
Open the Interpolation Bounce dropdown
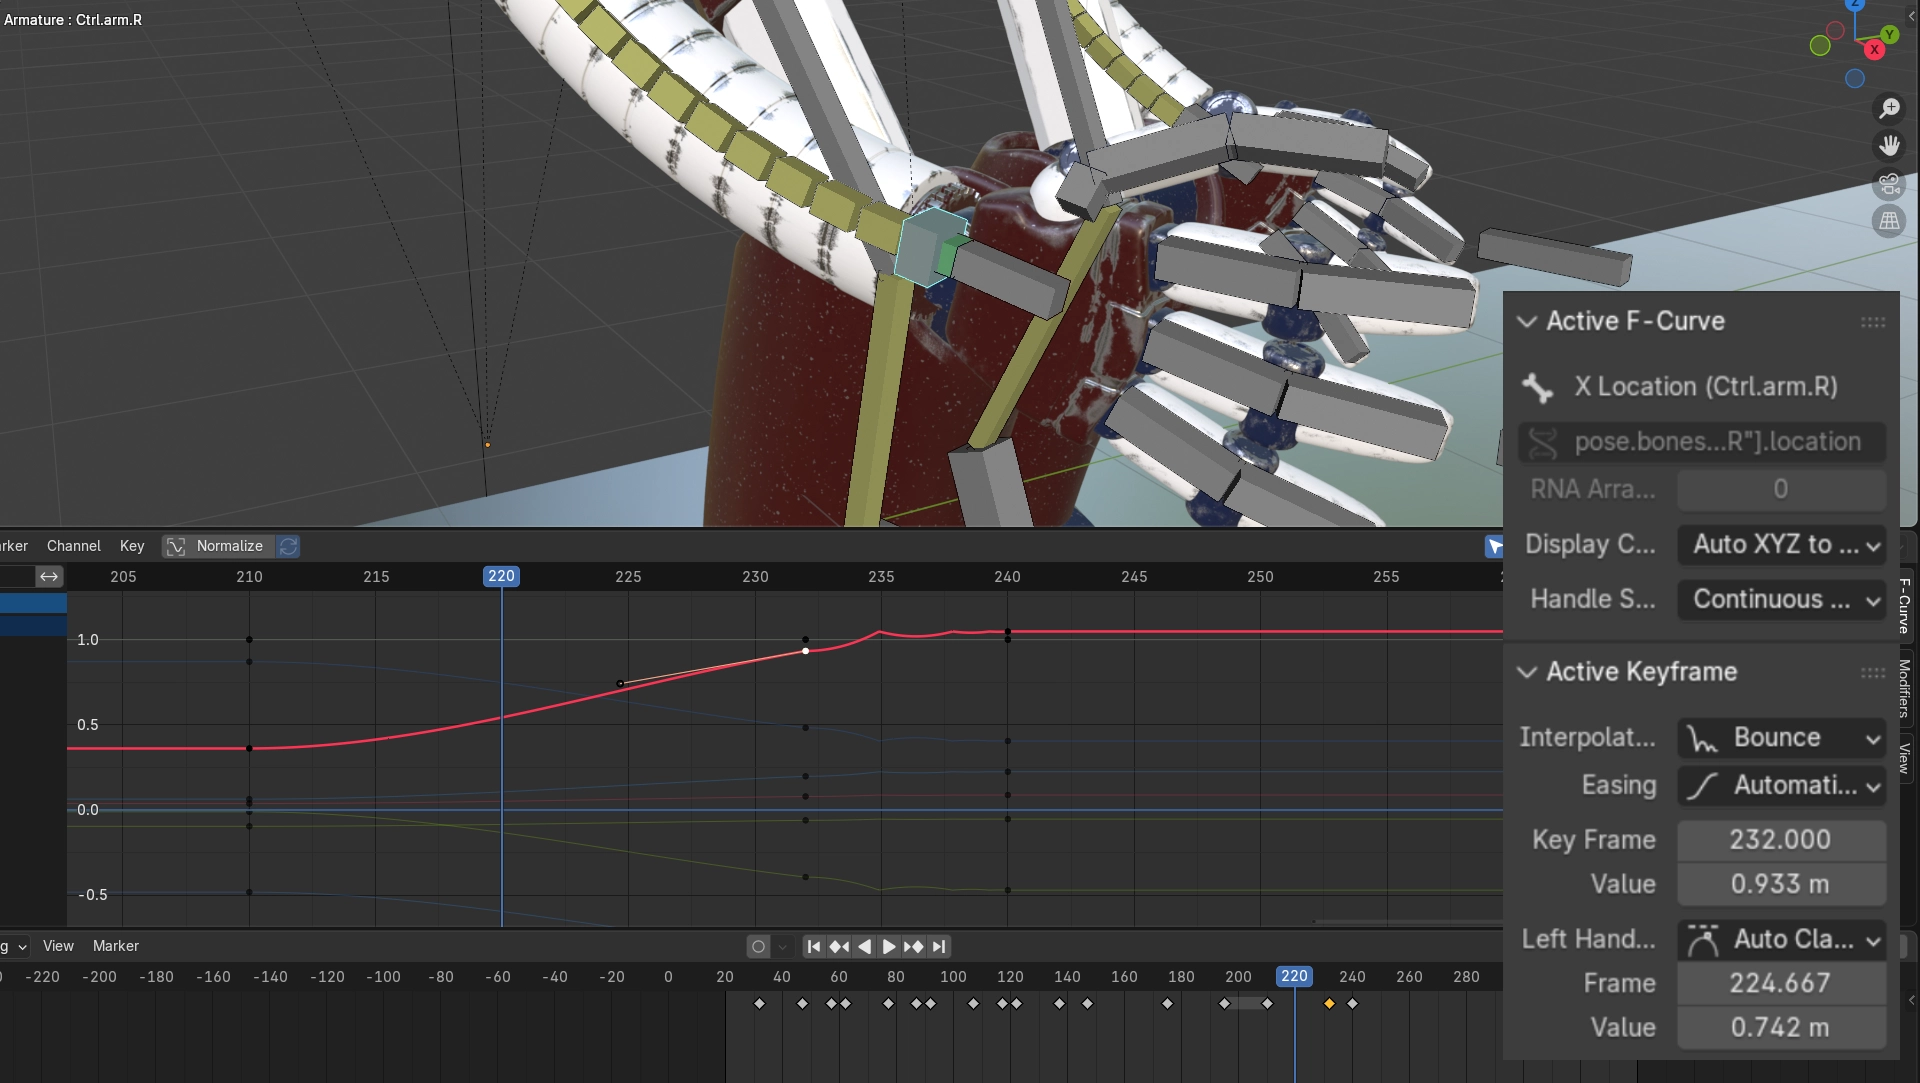click(x=1781, y=738)
